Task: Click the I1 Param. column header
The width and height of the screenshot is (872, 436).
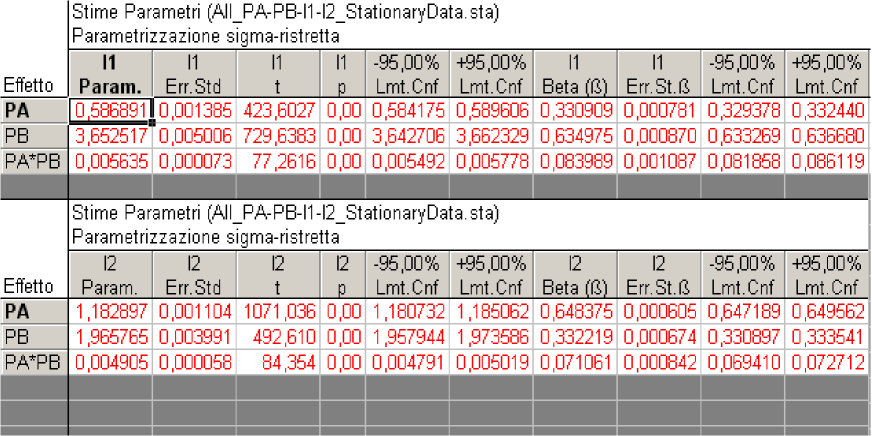Action: click(x=110, y=74)
